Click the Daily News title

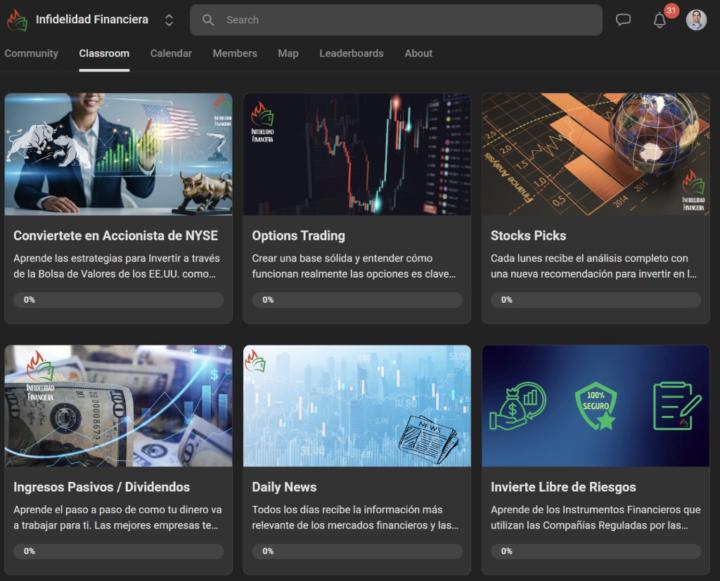tap(284, 487)
